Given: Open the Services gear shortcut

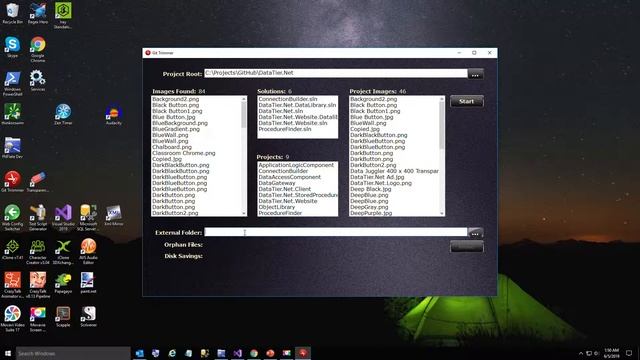Looking at the screenshot, I should (38, 80).
